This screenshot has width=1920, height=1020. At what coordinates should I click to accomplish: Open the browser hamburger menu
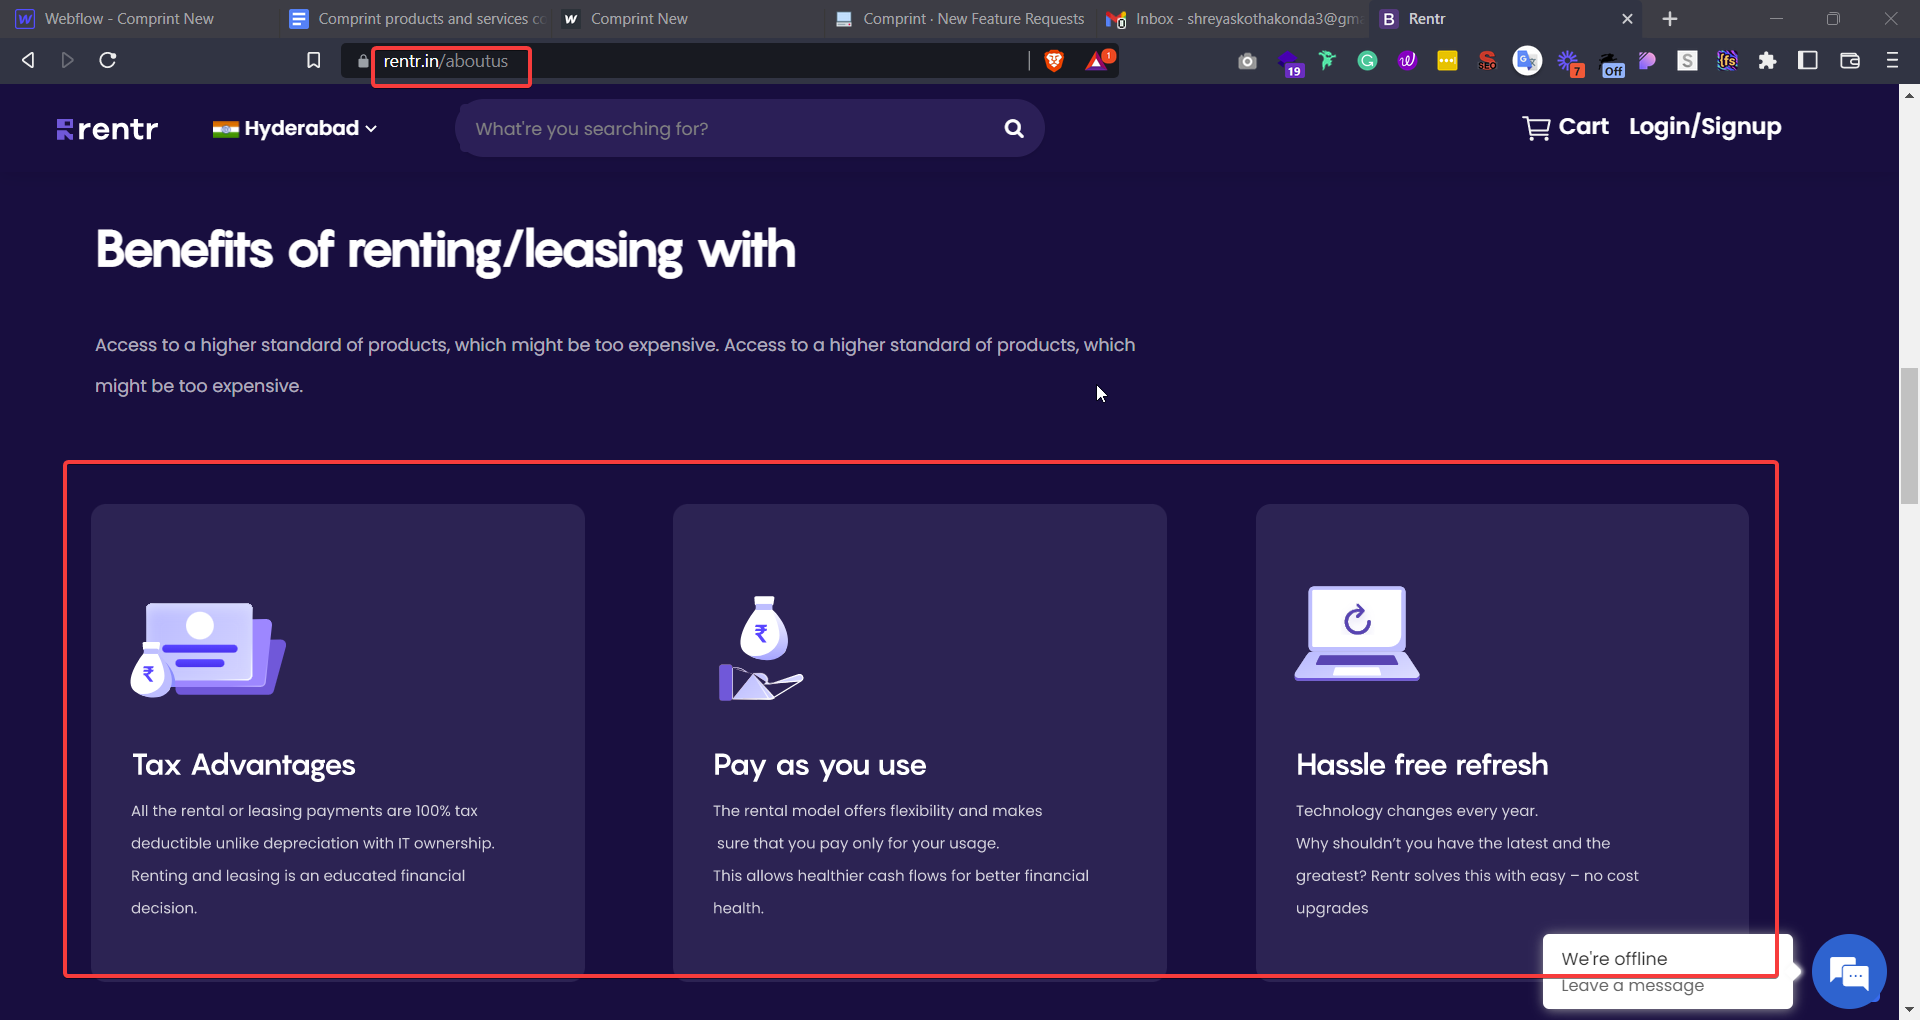click(x=1892, y=60)
